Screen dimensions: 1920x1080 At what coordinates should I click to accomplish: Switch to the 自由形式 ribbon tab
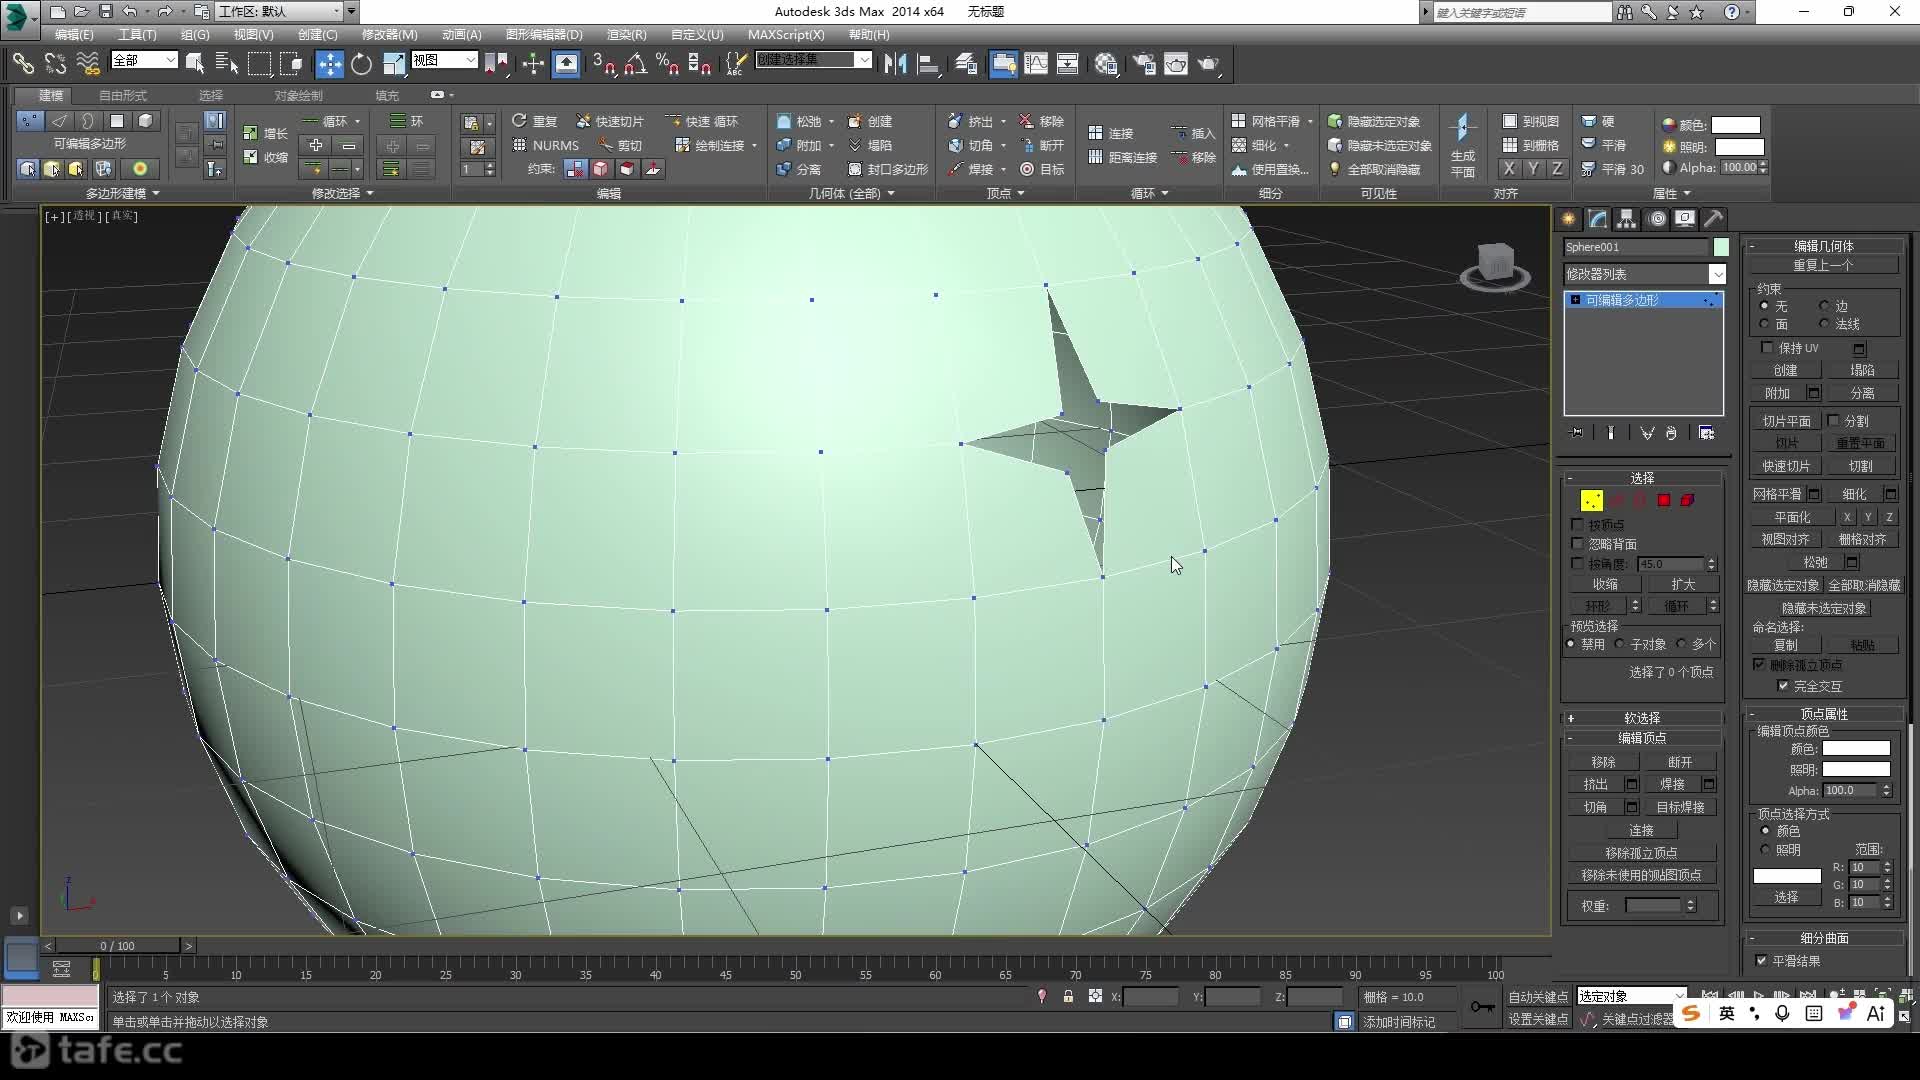click(x=123, y=95)
